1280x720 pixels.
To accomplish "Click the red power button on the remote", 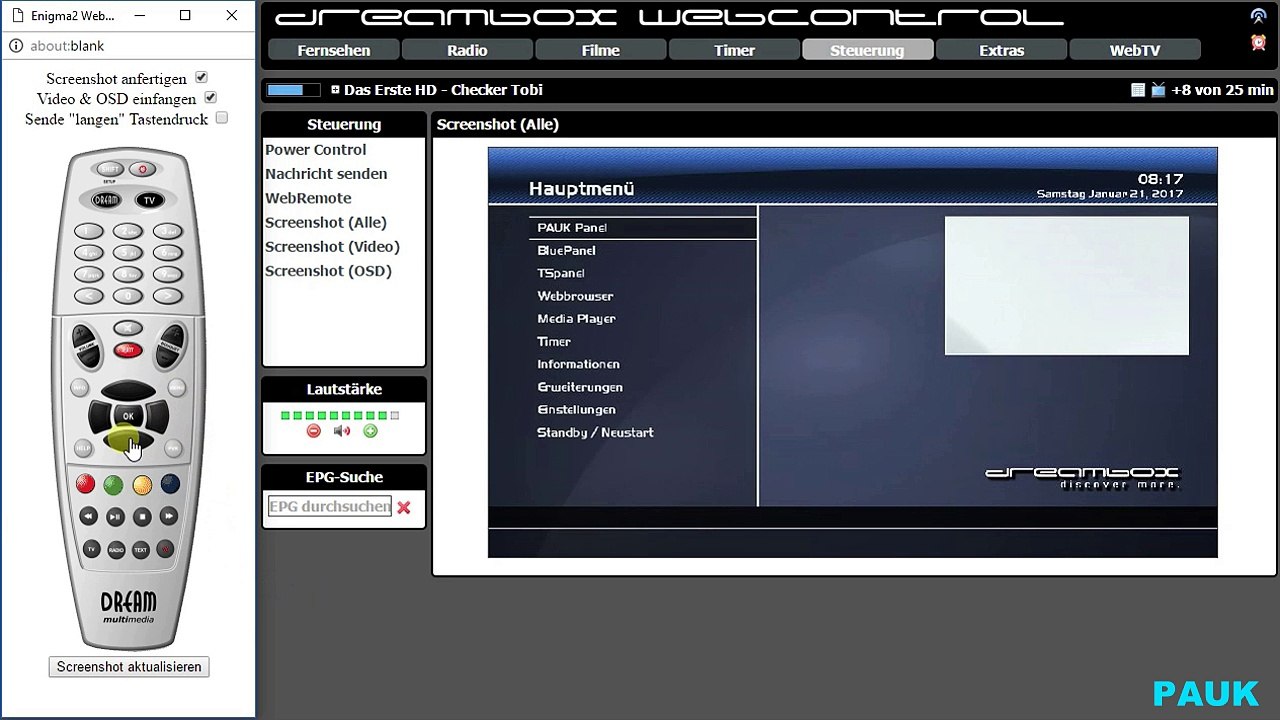I will tap(143, 170).
